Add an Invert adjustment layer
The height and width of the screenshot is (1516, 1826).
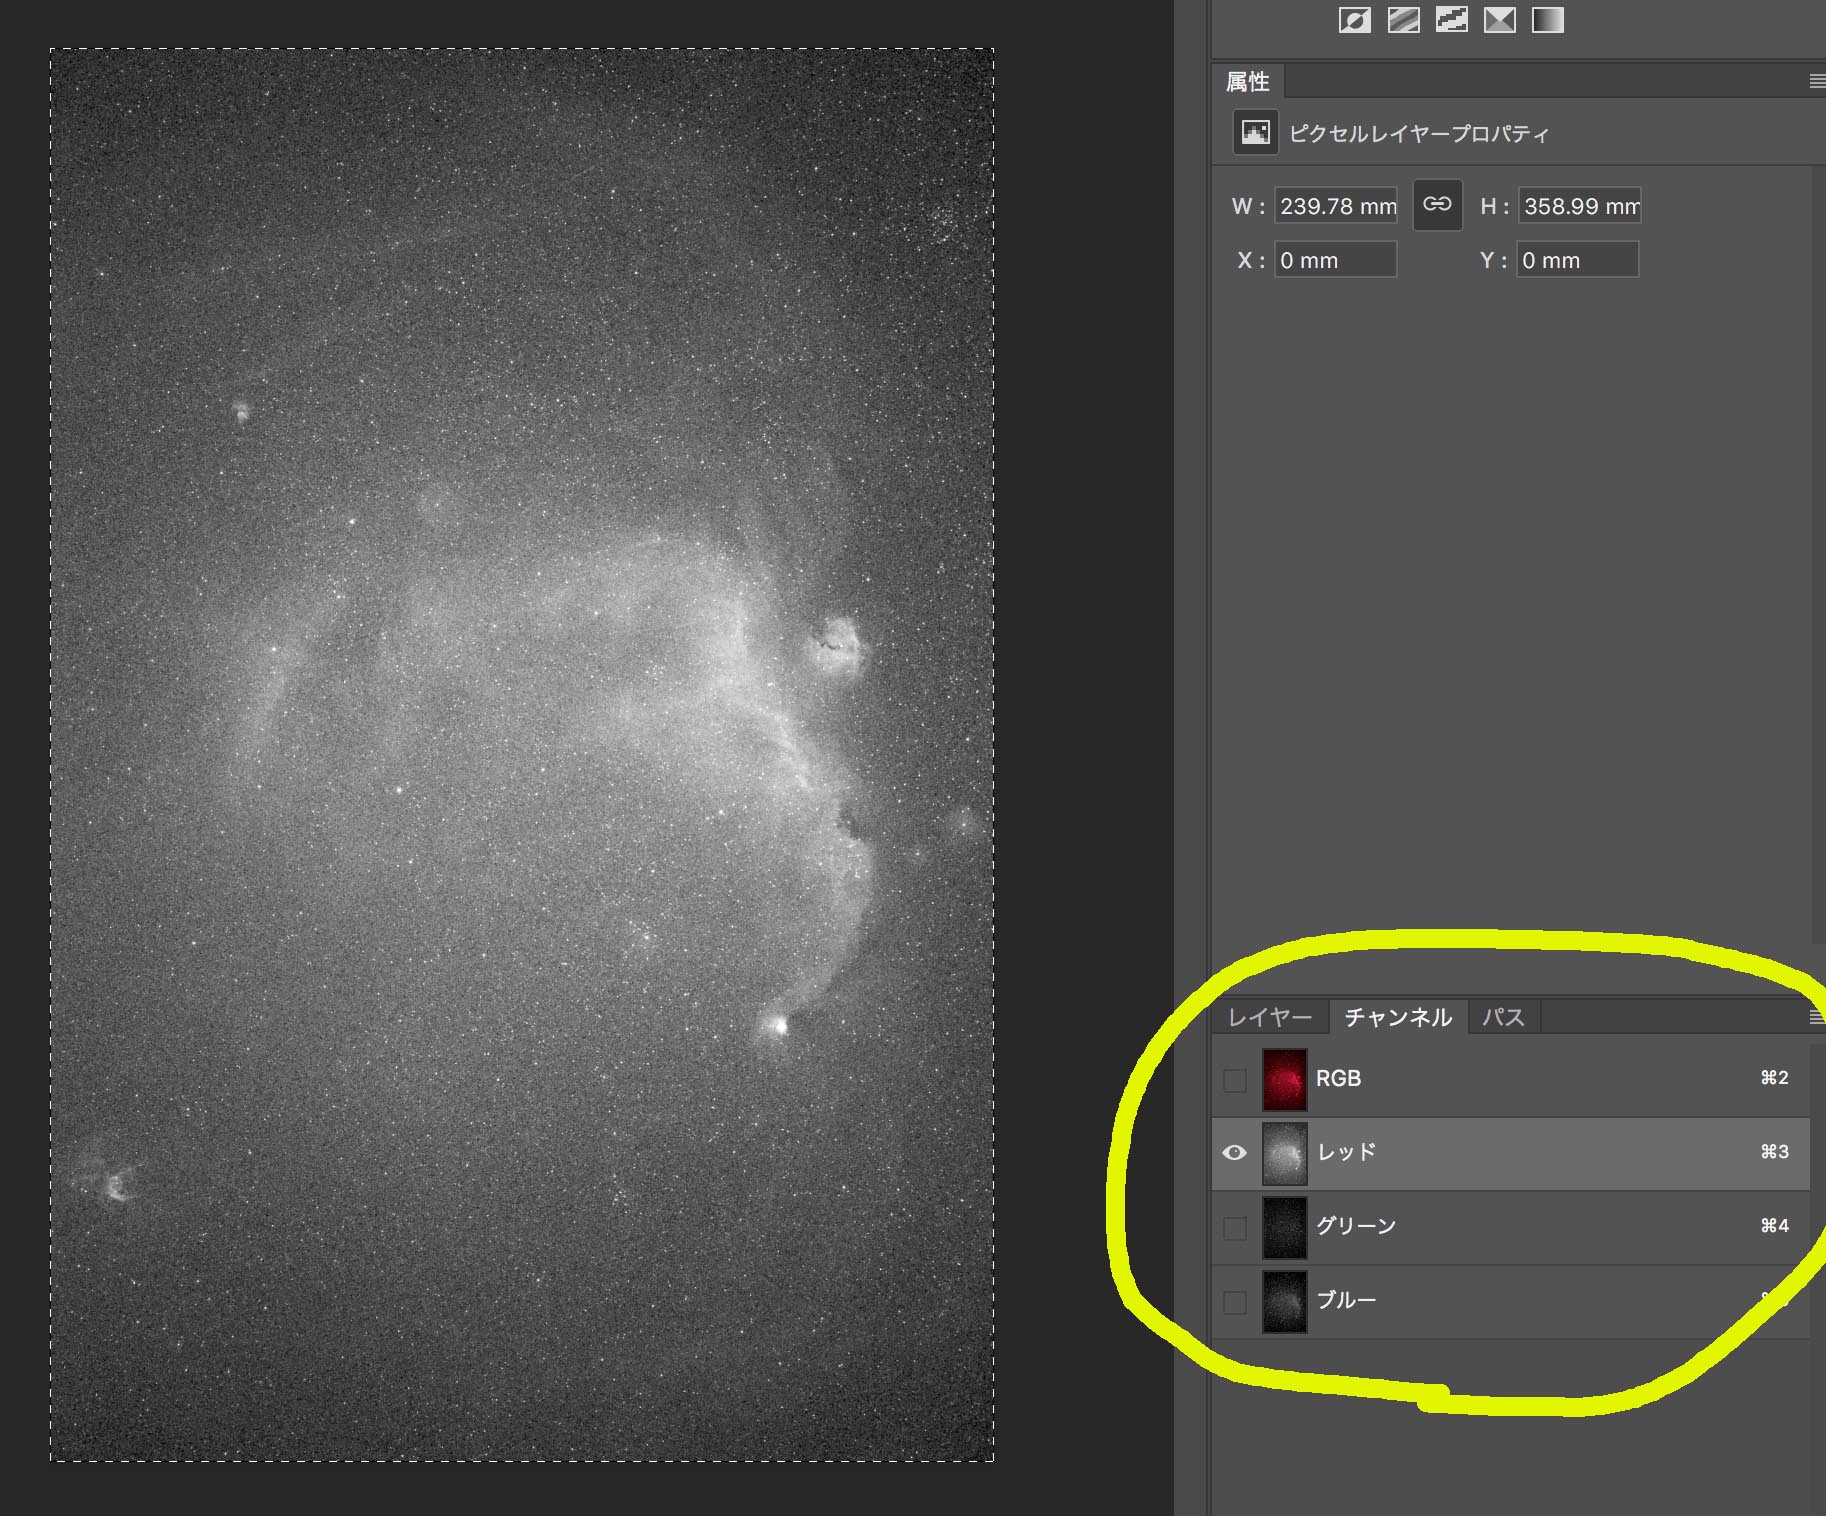1355,20
